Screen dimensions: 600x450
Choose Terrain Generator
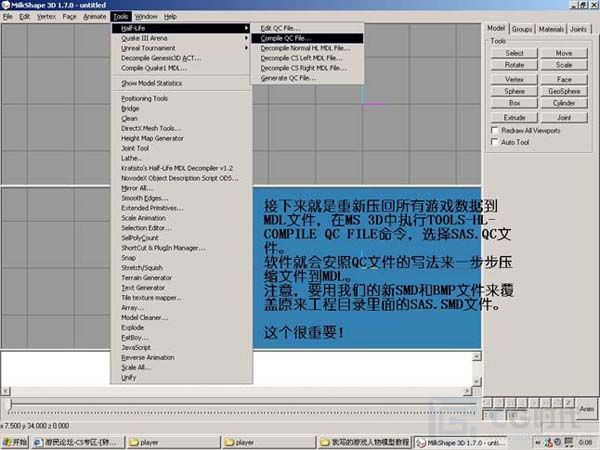coord(181,278)
